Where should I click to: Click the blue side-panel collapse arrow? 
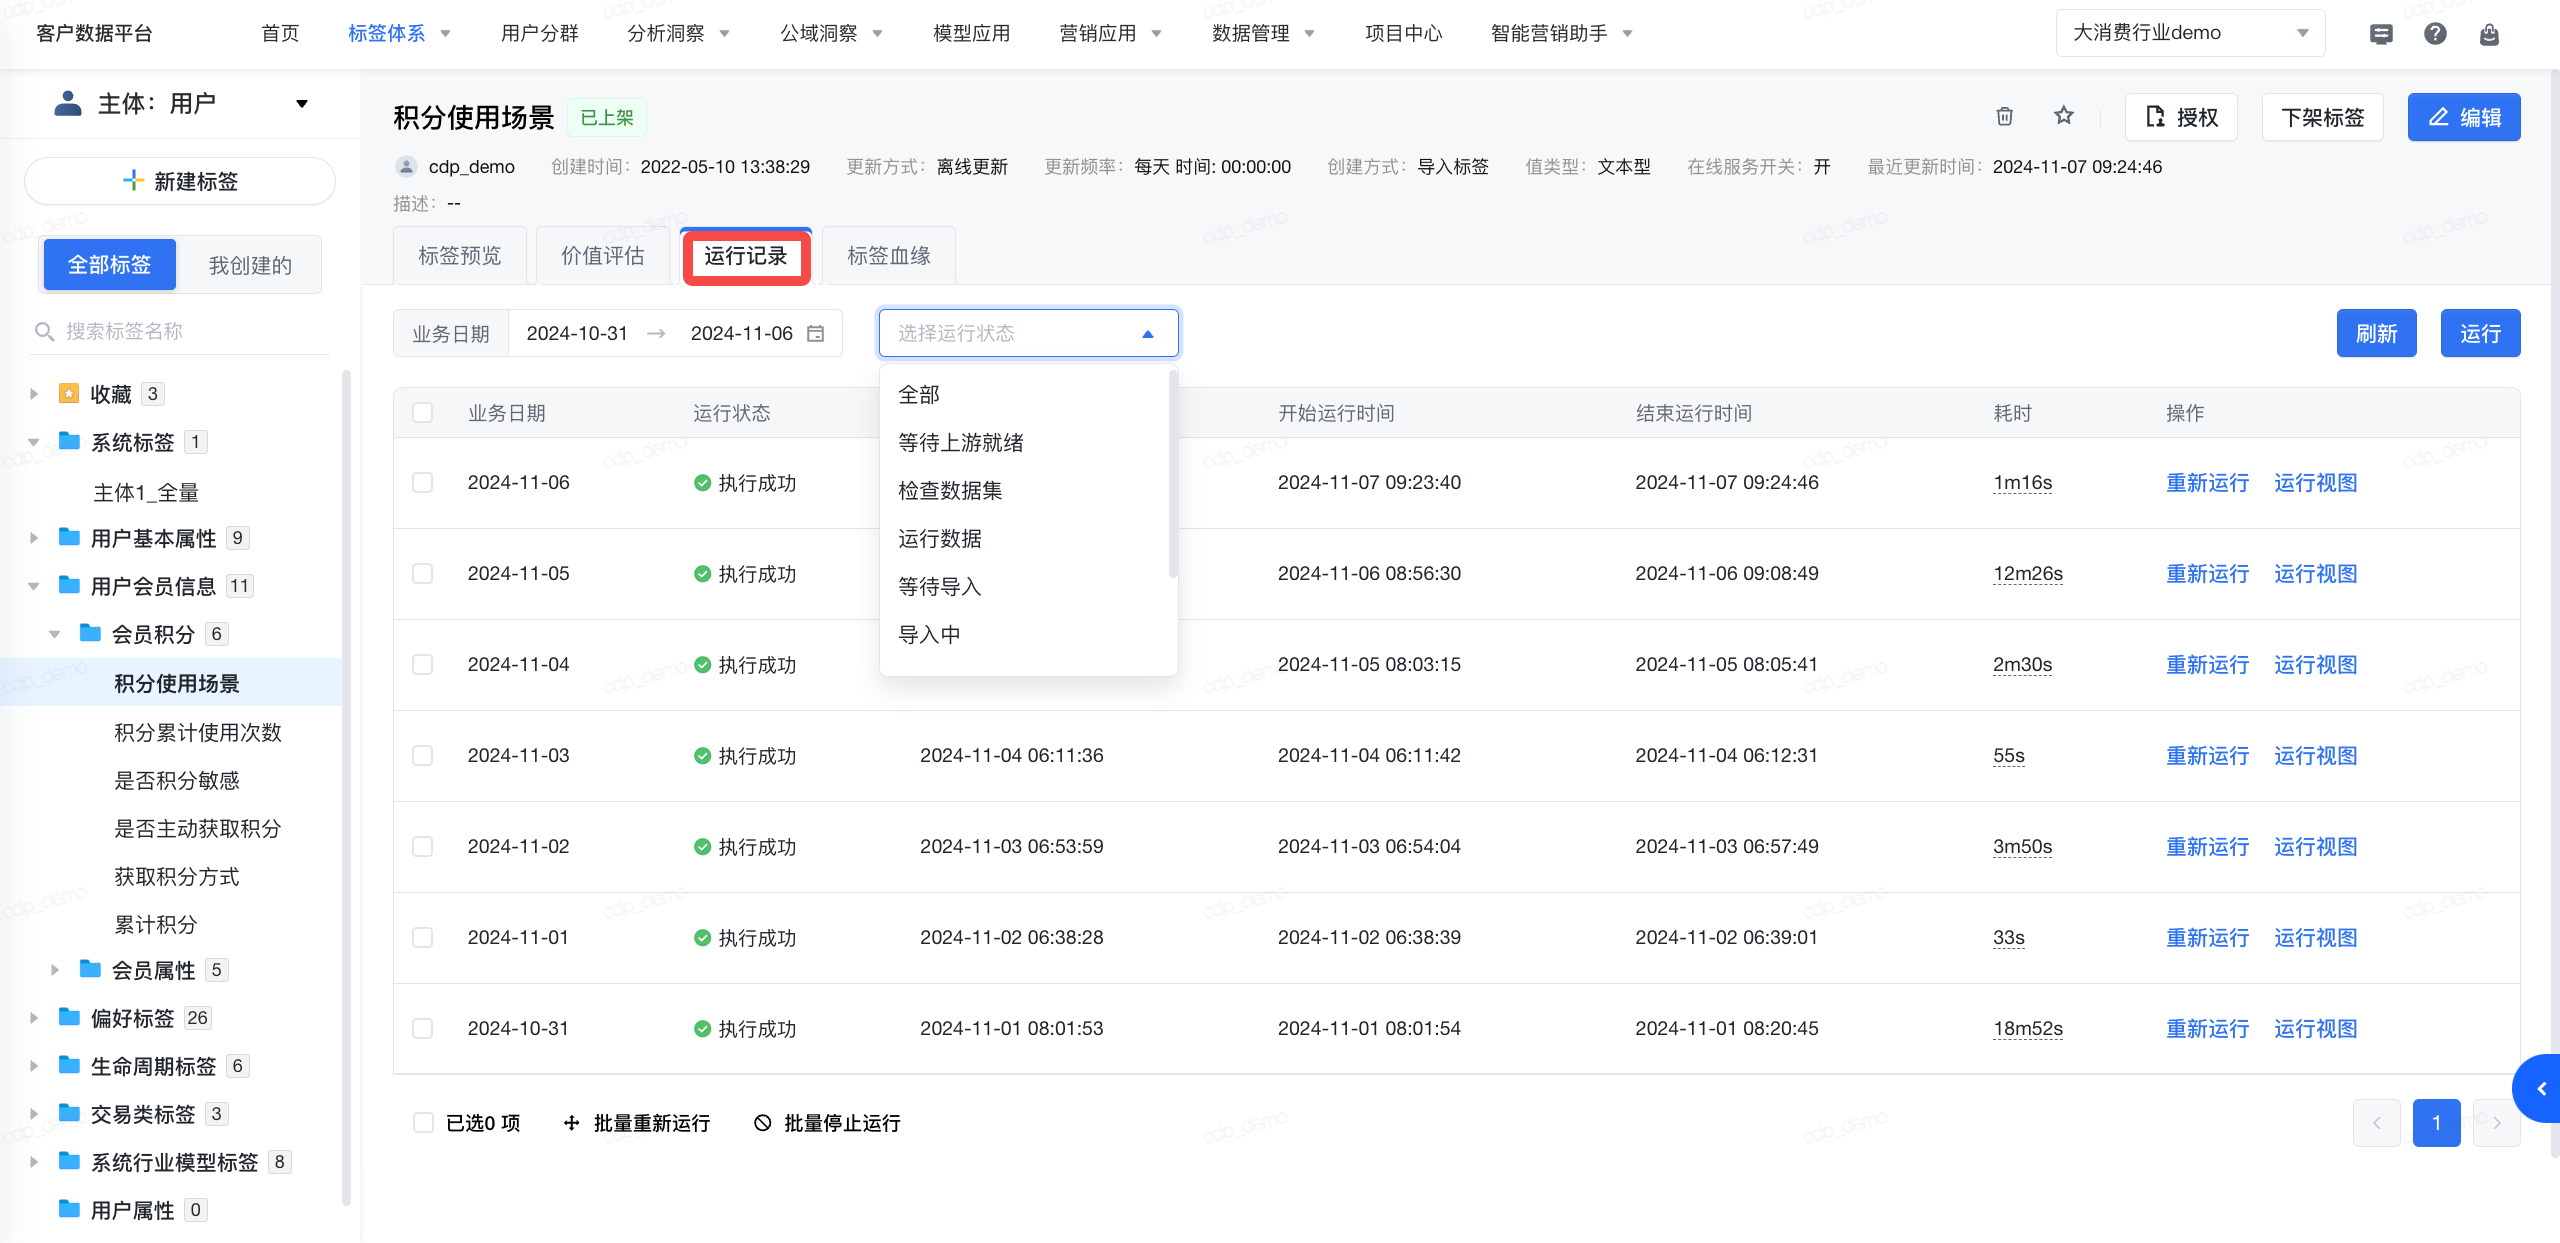click(2539, 1088)
